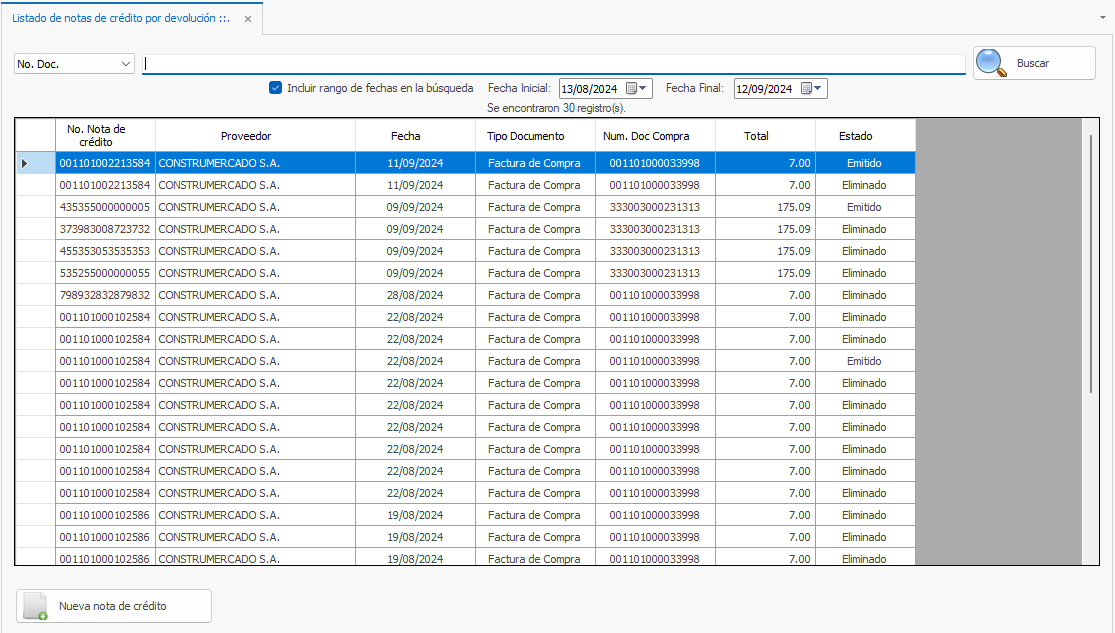Select the Listado de notas de crédito tab
Viewport: 1115px width, 633px height.
click(120, 19)
